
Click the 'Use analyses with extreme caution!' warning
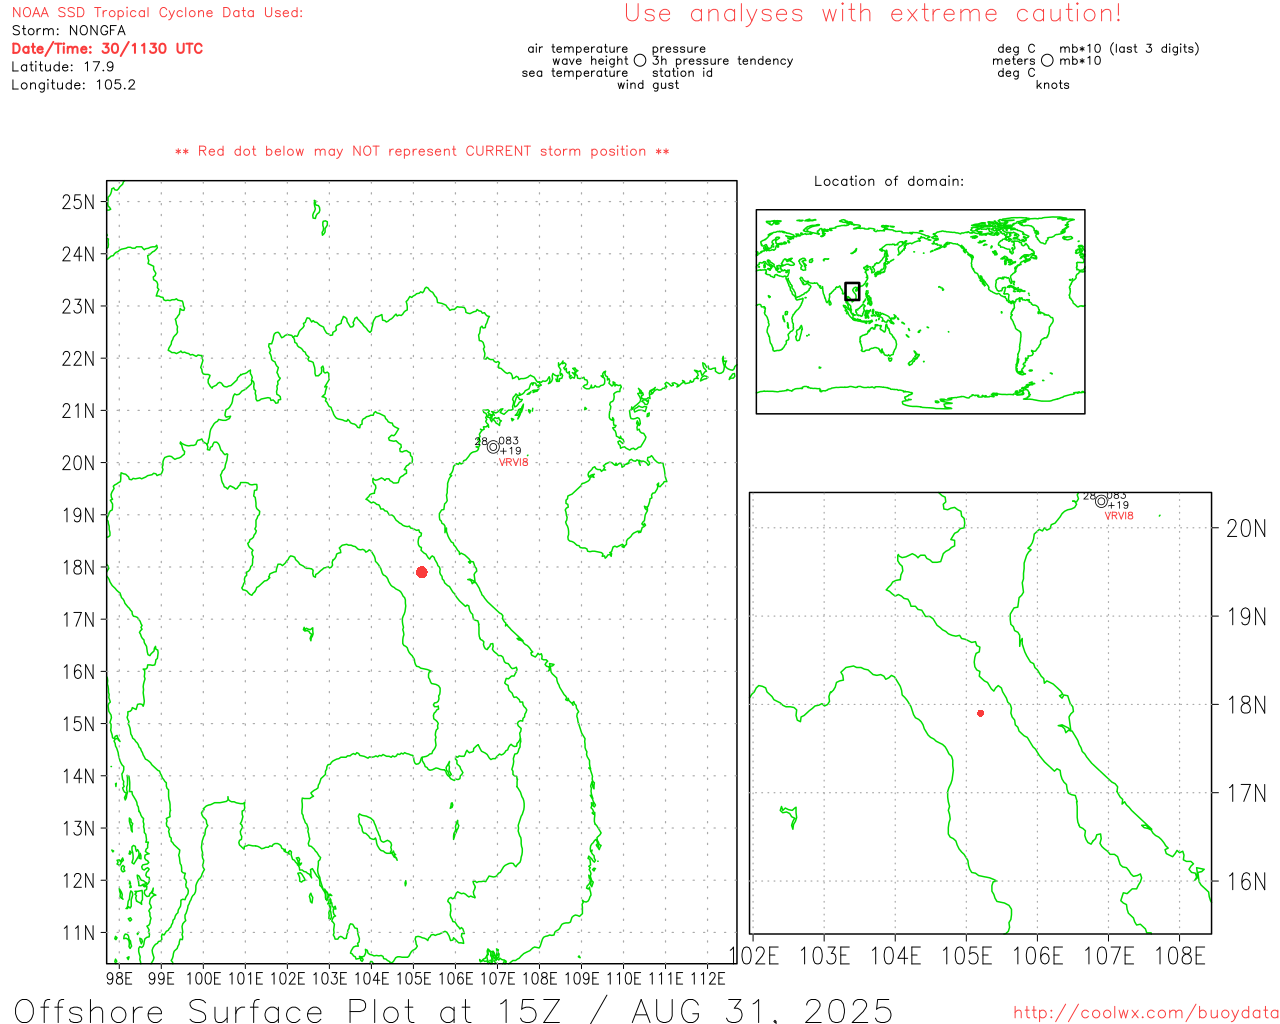pos(873,14)
